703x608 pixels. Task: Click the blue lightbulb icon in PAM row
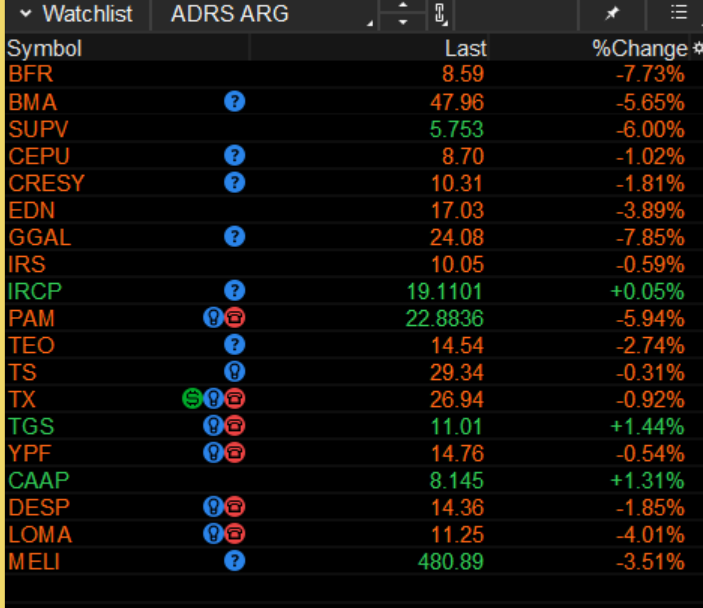[x=213, y=318]
